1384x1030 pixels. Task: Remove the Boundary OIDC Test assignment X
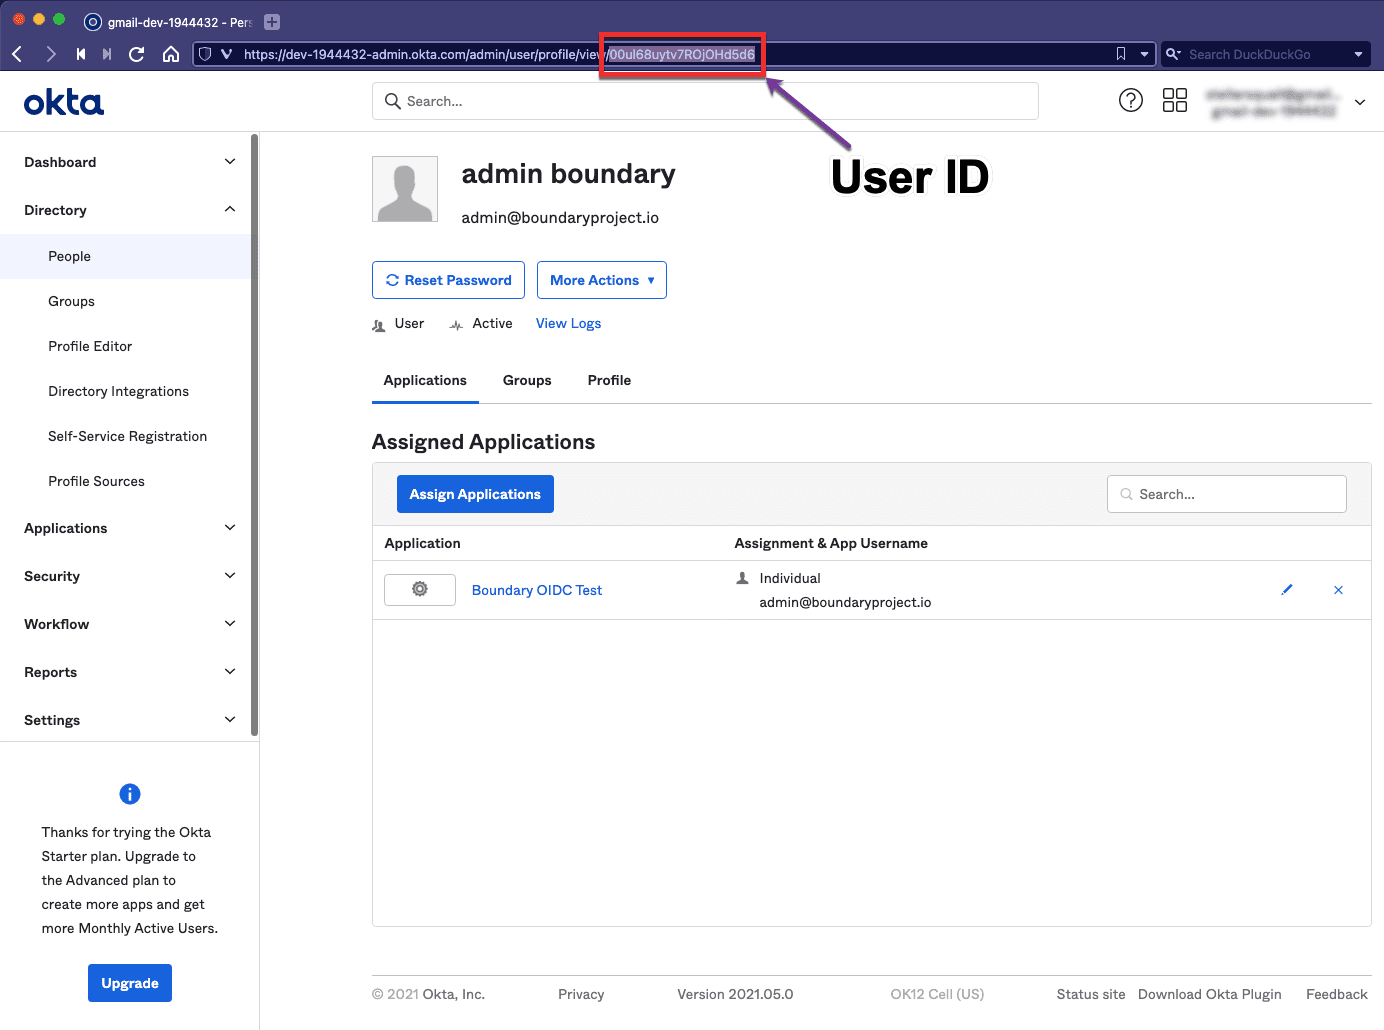click(1338, 590)
